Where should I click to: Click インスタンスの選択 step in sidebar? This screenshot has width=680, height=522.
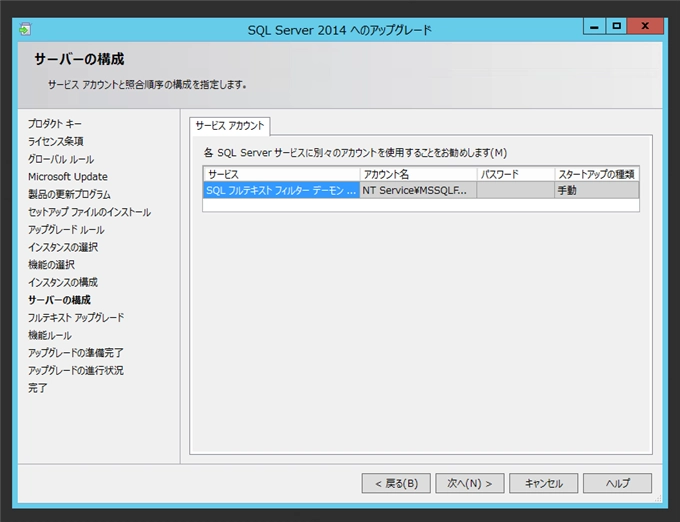(x=63, y=247)
